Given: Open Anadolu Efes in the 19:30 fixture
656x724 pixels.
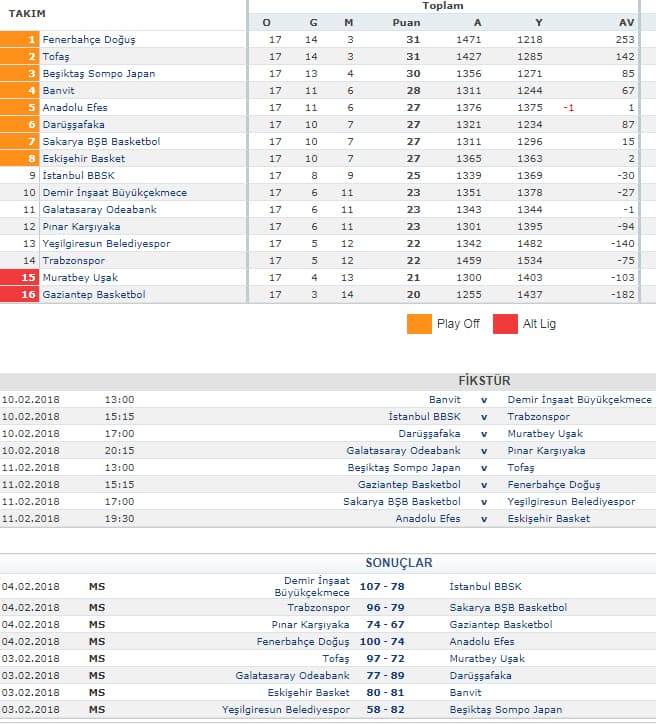Looking at the screenshot, I should 428,519.
